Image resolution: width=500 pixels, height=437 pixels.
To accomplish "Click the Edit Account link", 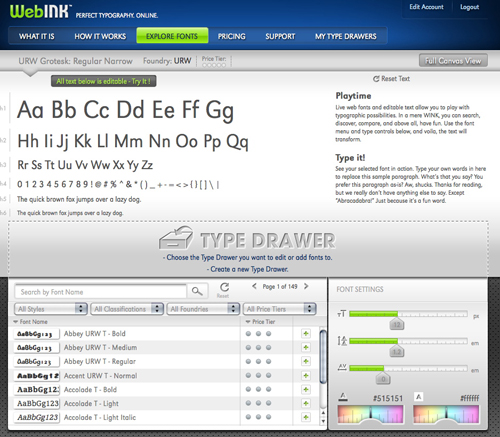I will (426, 7).
